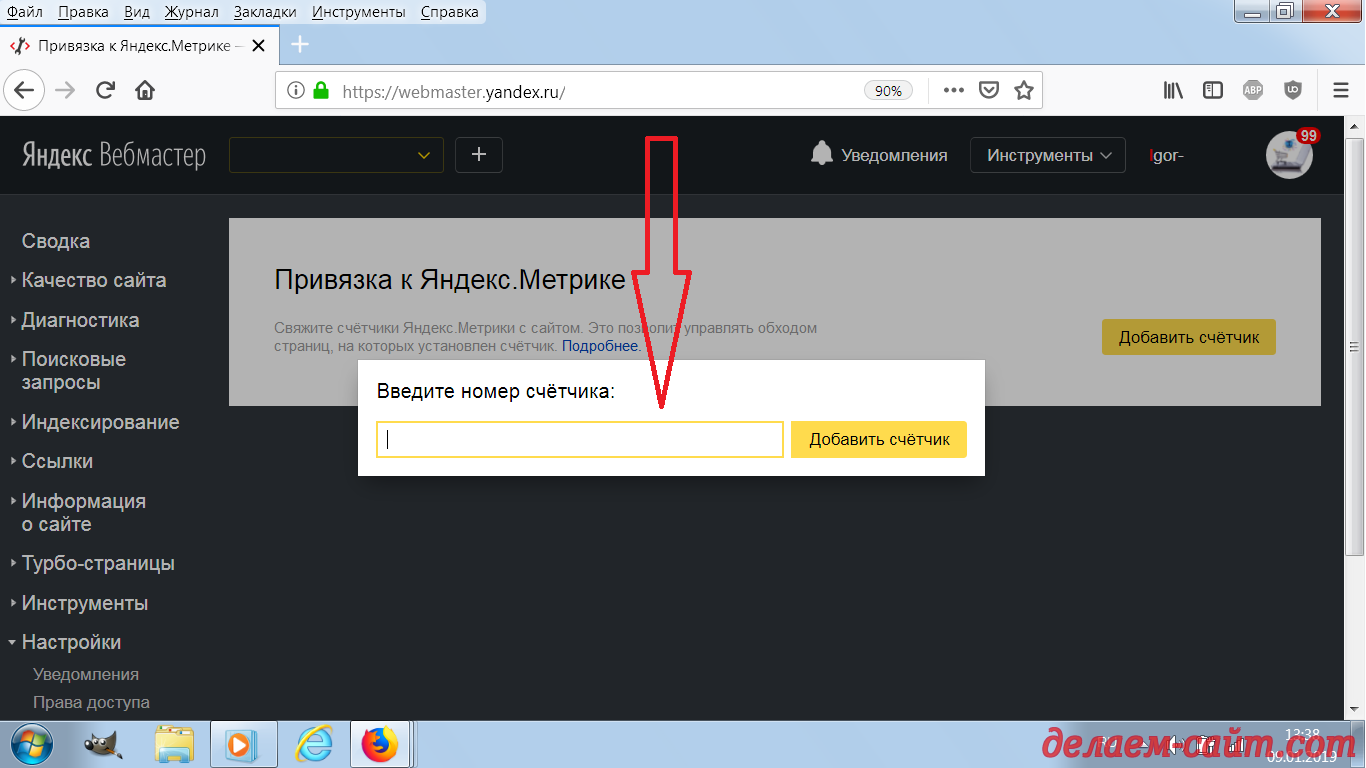The image size is (1366, 768).
Task: Click the page vertical scrollbar
Action: pyautogui.click(x=1356, y=345)
